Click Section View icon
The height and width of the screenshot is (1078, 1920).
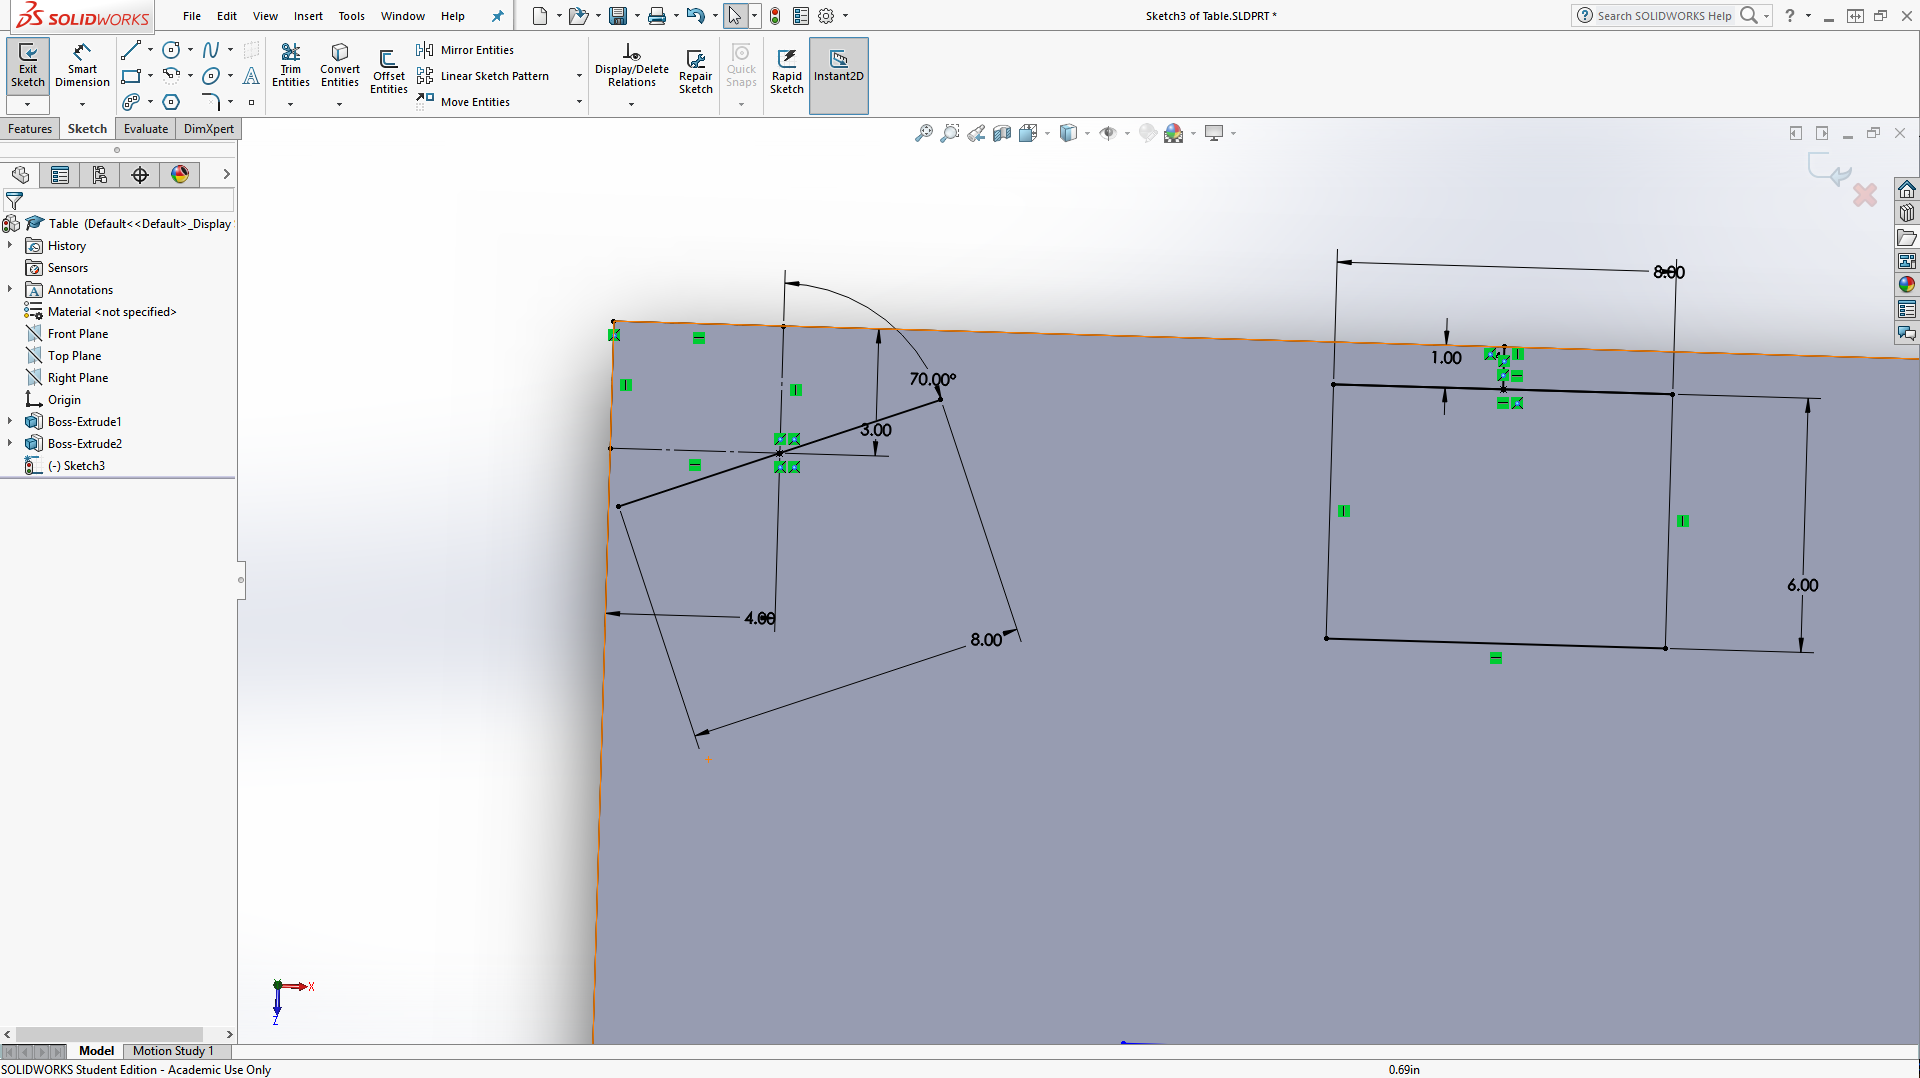coord(1002,133)
